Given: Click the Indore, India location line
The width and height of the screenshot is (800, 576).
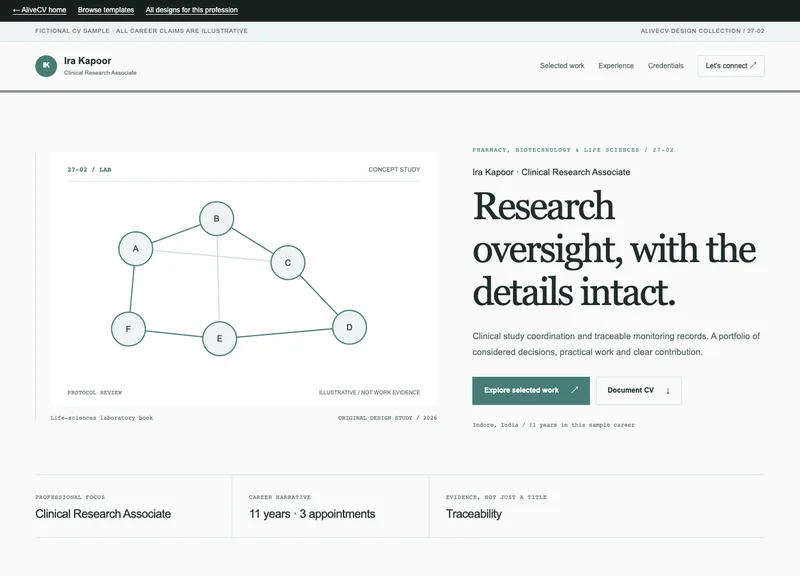Looking at the screenshot, I should tap(554, 424).
